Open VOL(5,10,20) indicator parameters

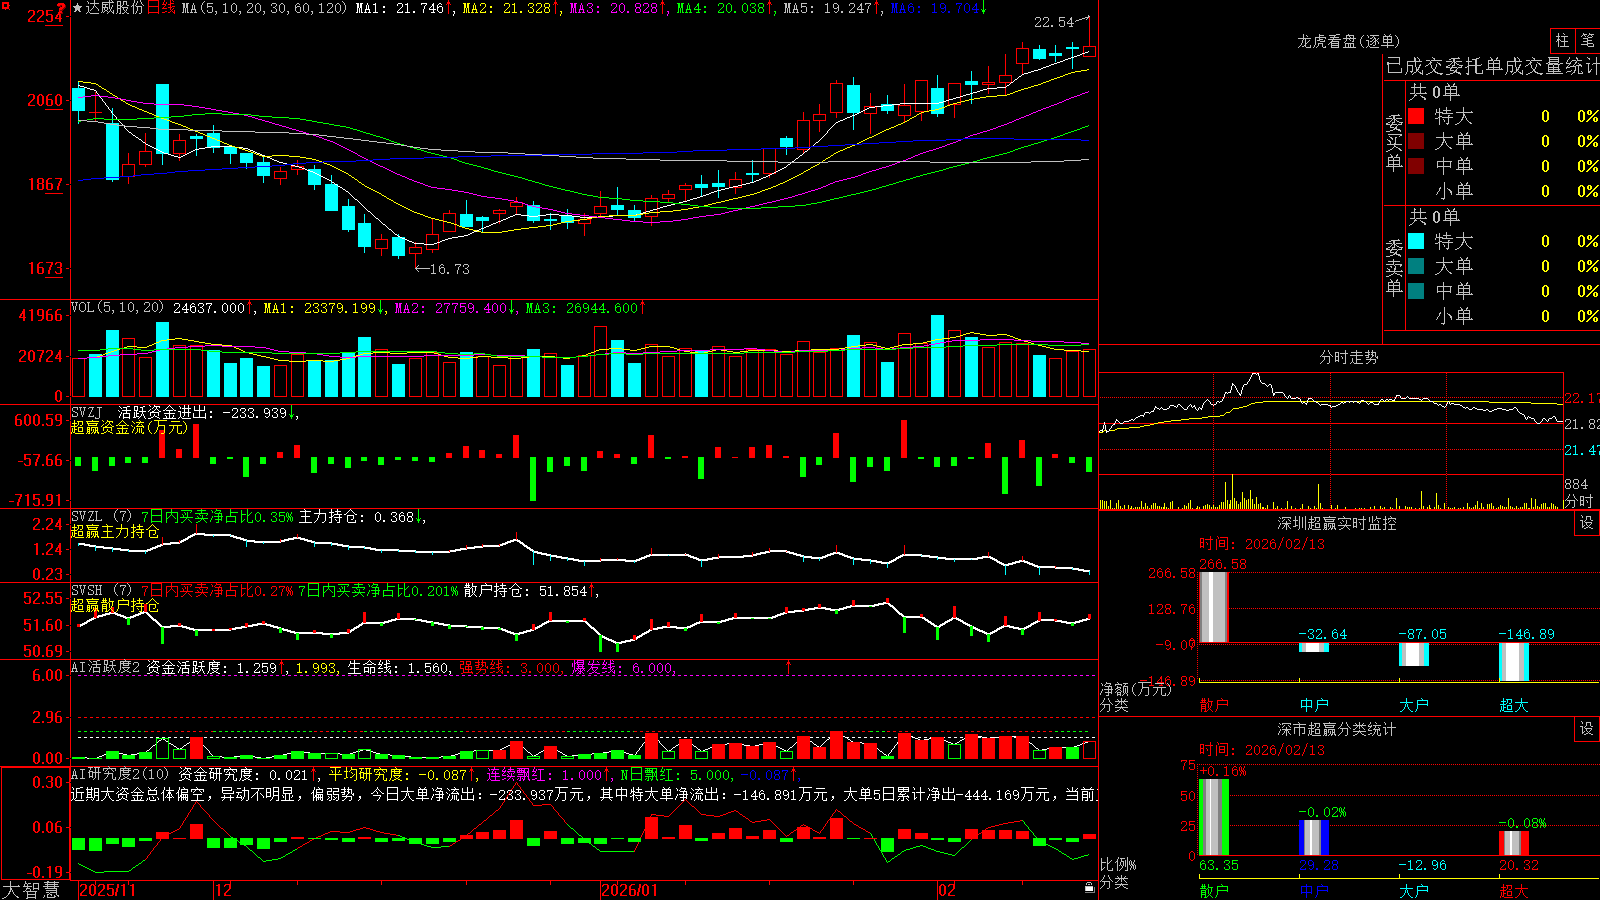pyautogui.click(x=117, y=308)
